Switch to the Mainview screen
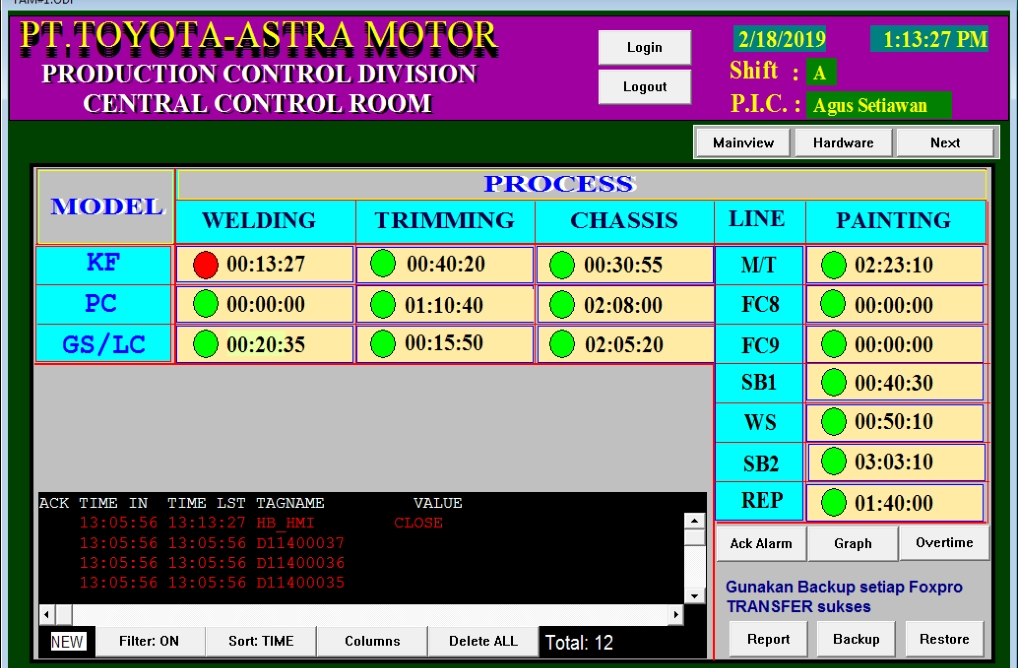Screen dimensions: 1018x668 (x=743, y=143)
